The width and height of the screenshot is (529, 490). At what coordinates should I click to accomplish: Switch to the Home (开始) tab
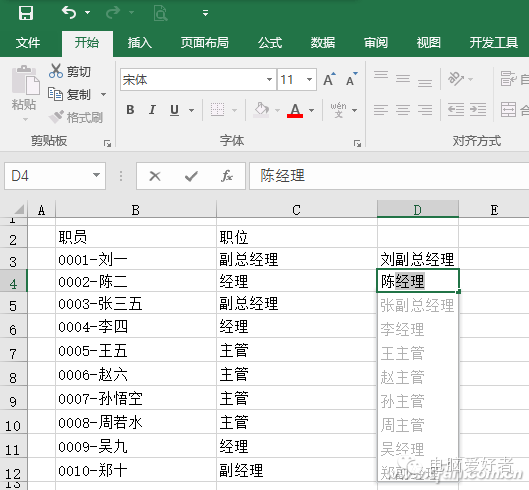pyautogui.click(x=87, y=43)
